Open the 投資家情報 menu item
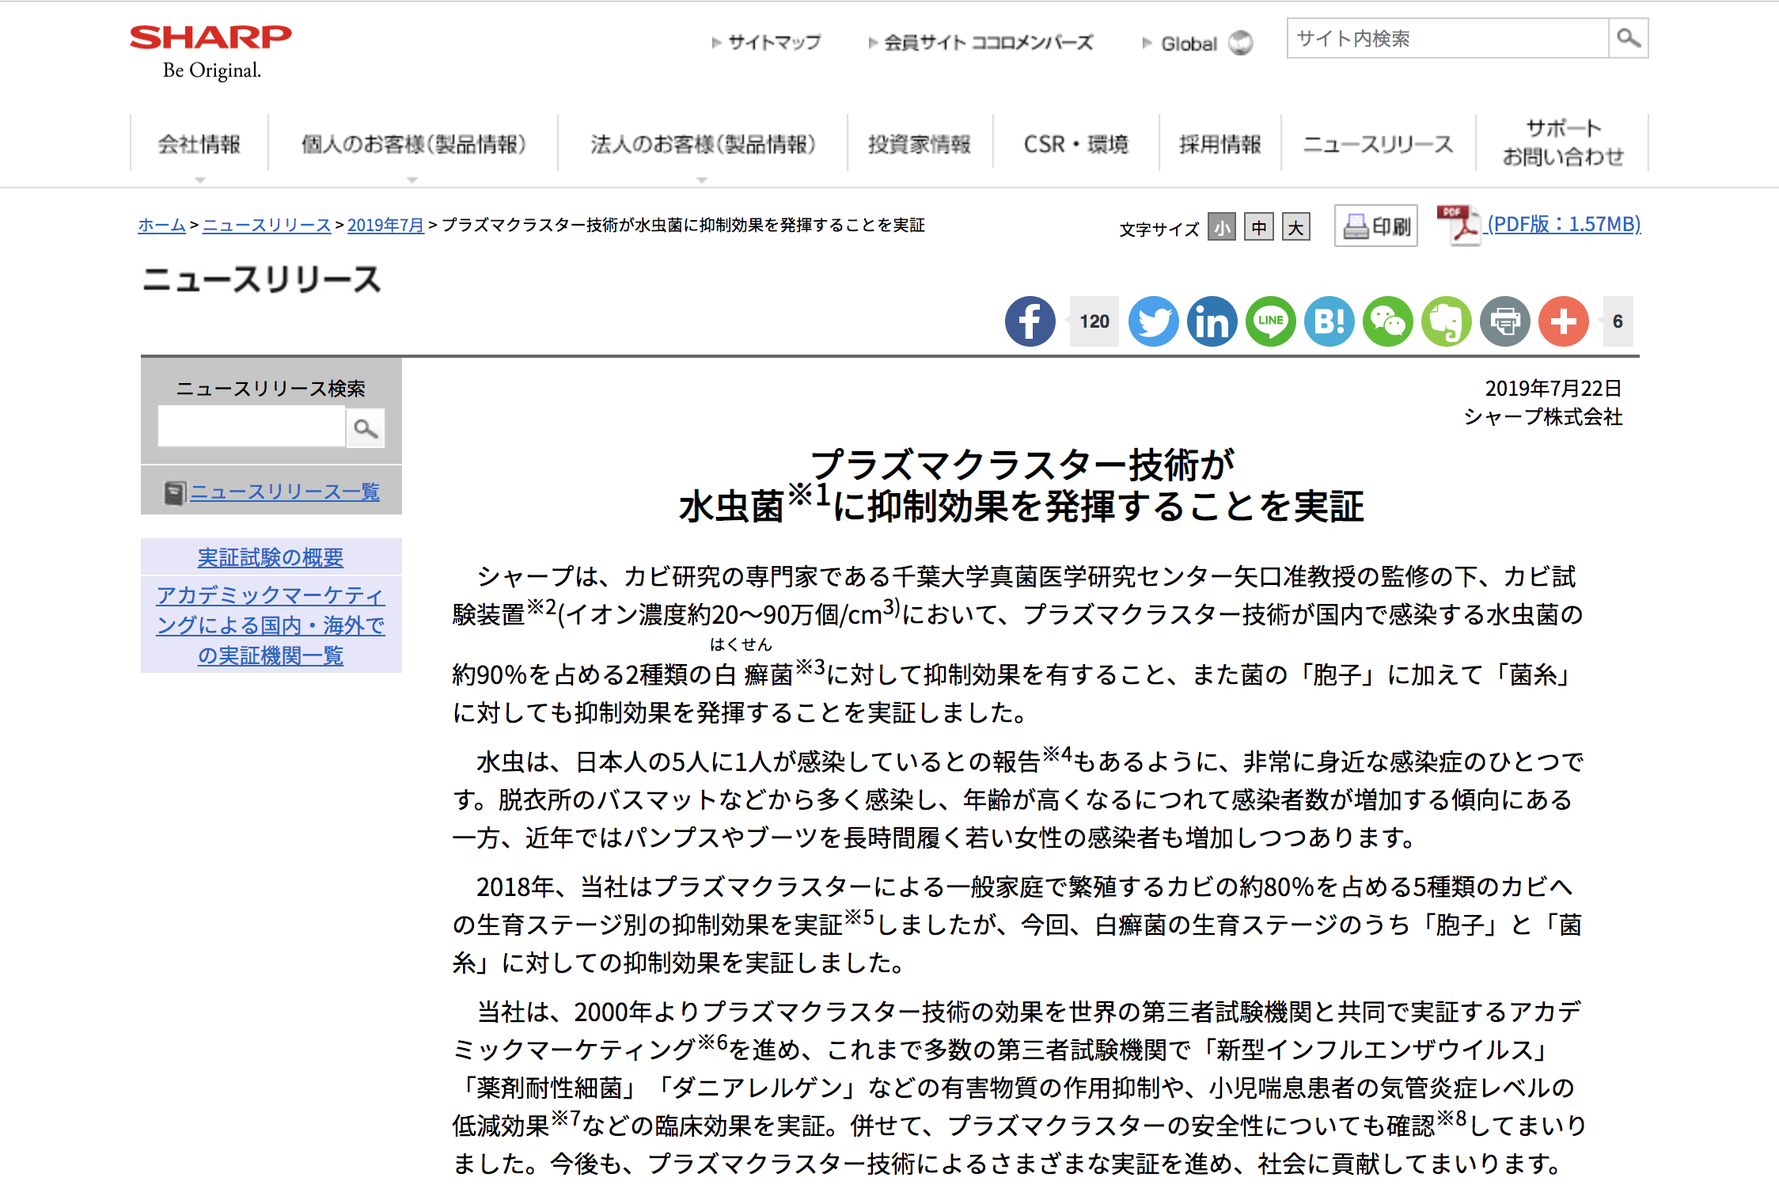Screen dimensions: 1779x1200 click(x=920, y=144)
